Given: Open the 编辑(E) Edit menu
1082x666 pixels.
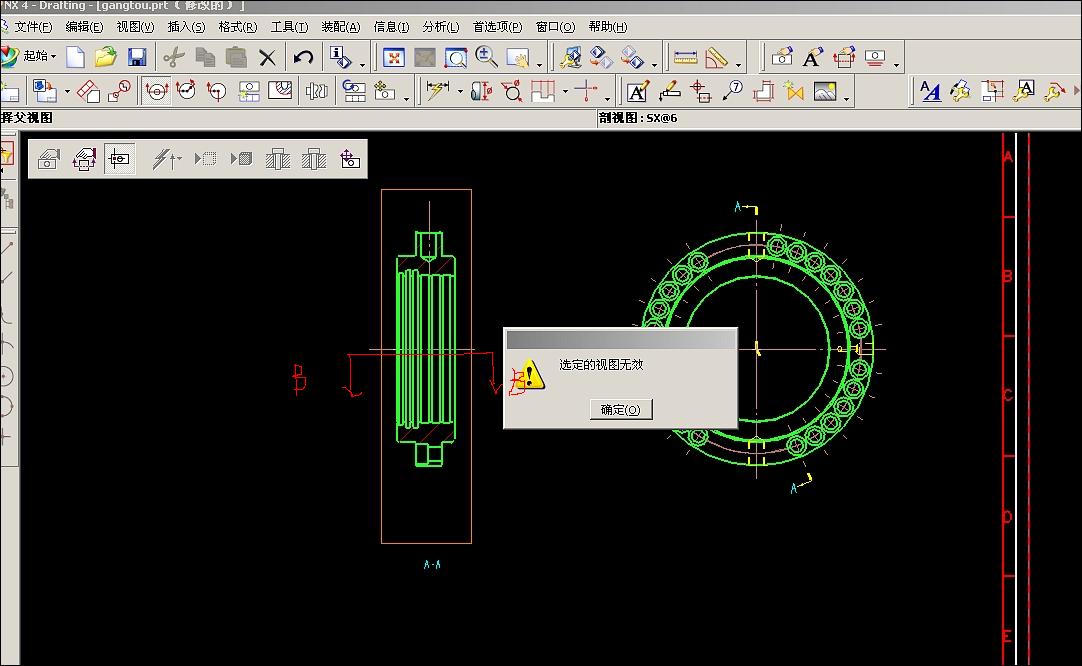Looking at the screenshot, I should [x=84, y=27].
